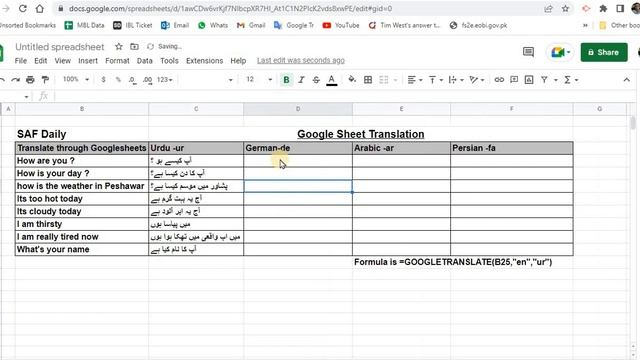
Task: Collapse the menus with the up chevron
Action: click(x=627, y=80)
